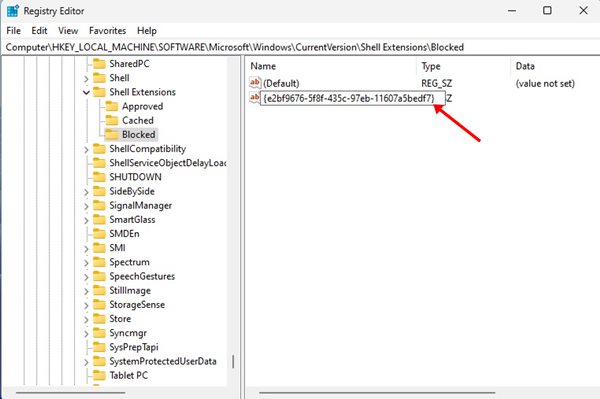Select the Store folder icon
This screenshot has width=600, height=399.
[99, 318]
